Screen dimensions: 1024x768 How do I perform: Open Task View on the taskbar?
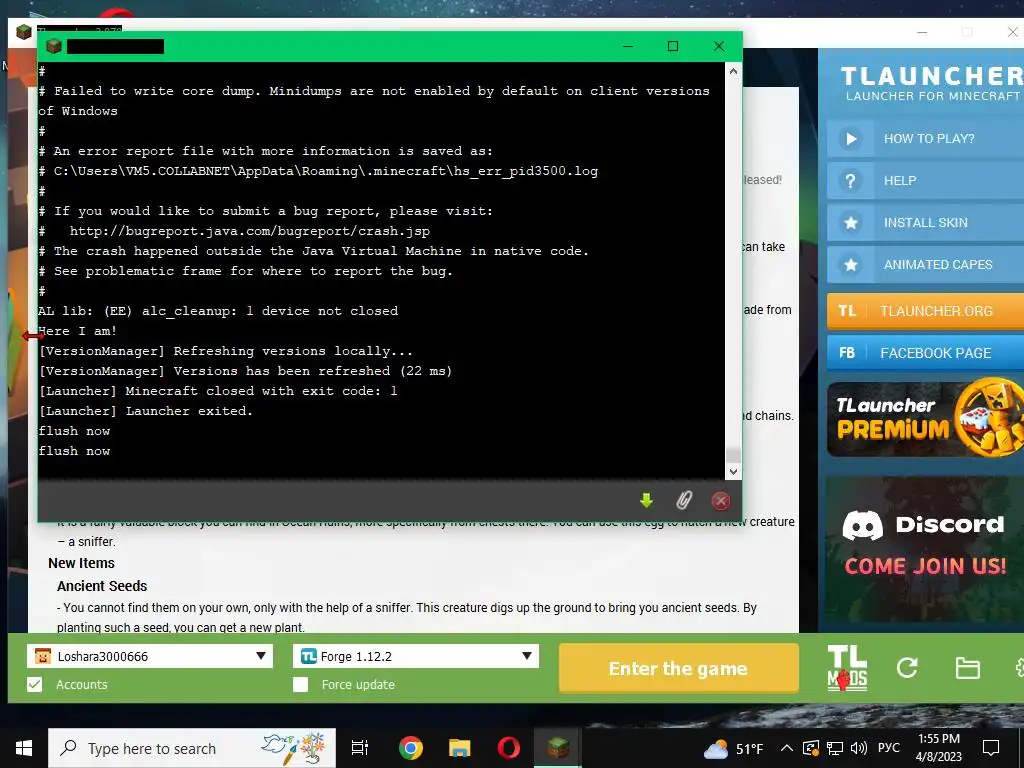tap(360, 748)
